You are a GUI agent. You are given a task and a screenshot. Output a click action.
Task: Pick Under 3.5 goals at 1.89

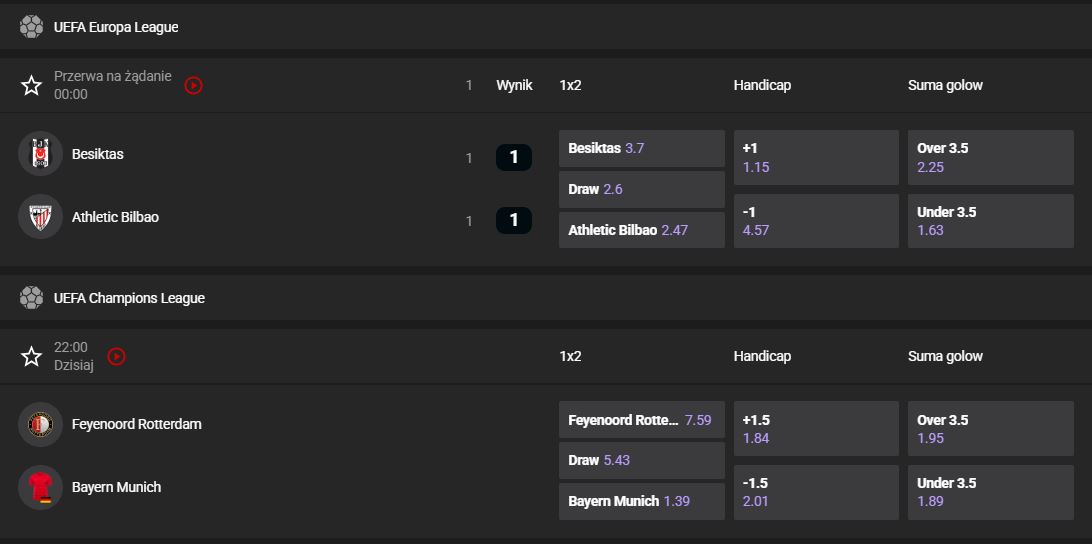[989, 492]
